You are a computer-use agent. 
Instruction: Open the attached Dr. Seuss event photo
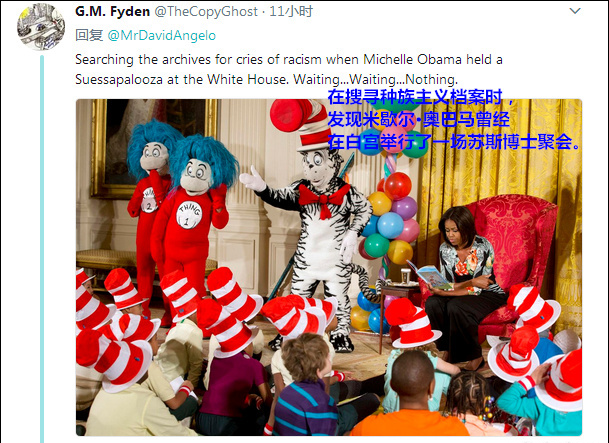click(x=329, y=268)
